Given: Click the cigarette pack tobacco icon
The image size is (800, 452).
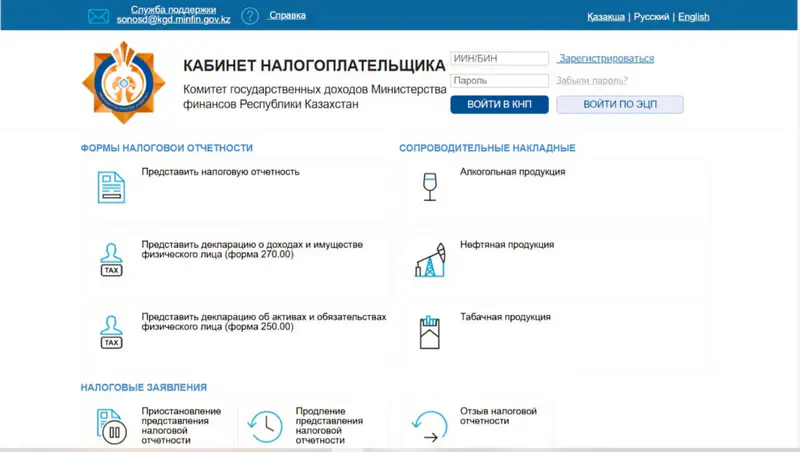Looking at the screenshot, I should pyautogui.click(x=429, y=332).
